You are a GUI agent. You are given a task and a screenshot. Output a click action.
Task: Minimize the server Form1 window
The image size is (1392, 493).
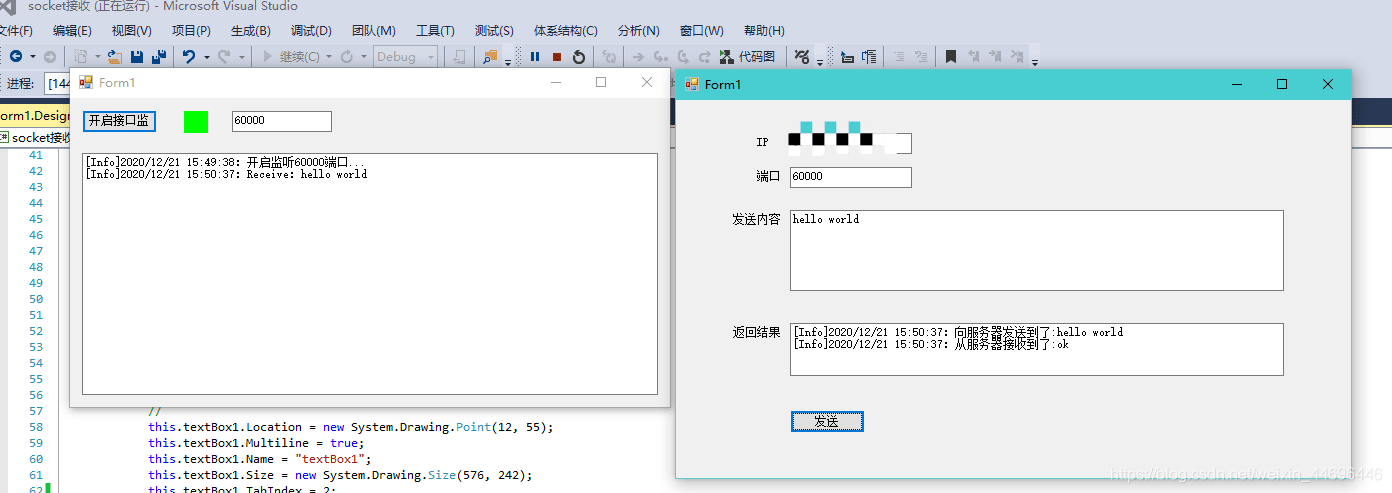[x=556, y=82]
